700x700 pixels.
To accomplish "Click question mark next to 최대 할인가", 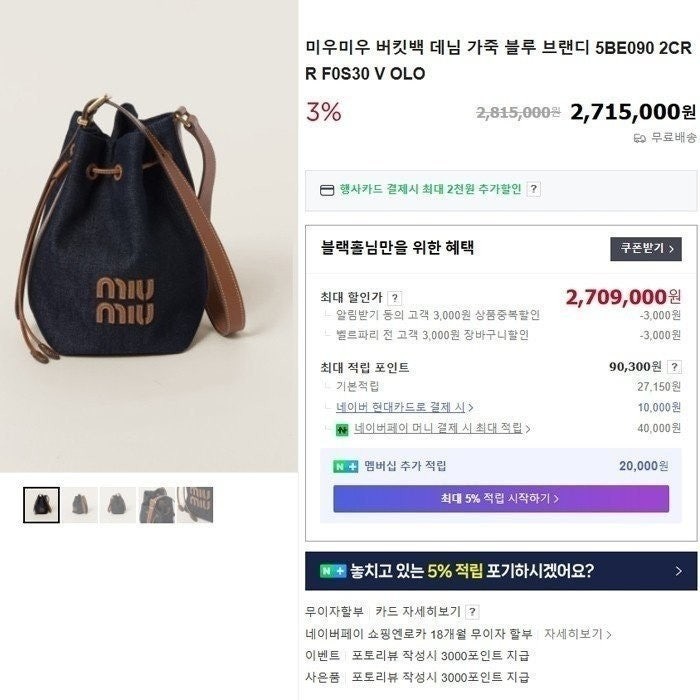I will (x=395, y=297).
